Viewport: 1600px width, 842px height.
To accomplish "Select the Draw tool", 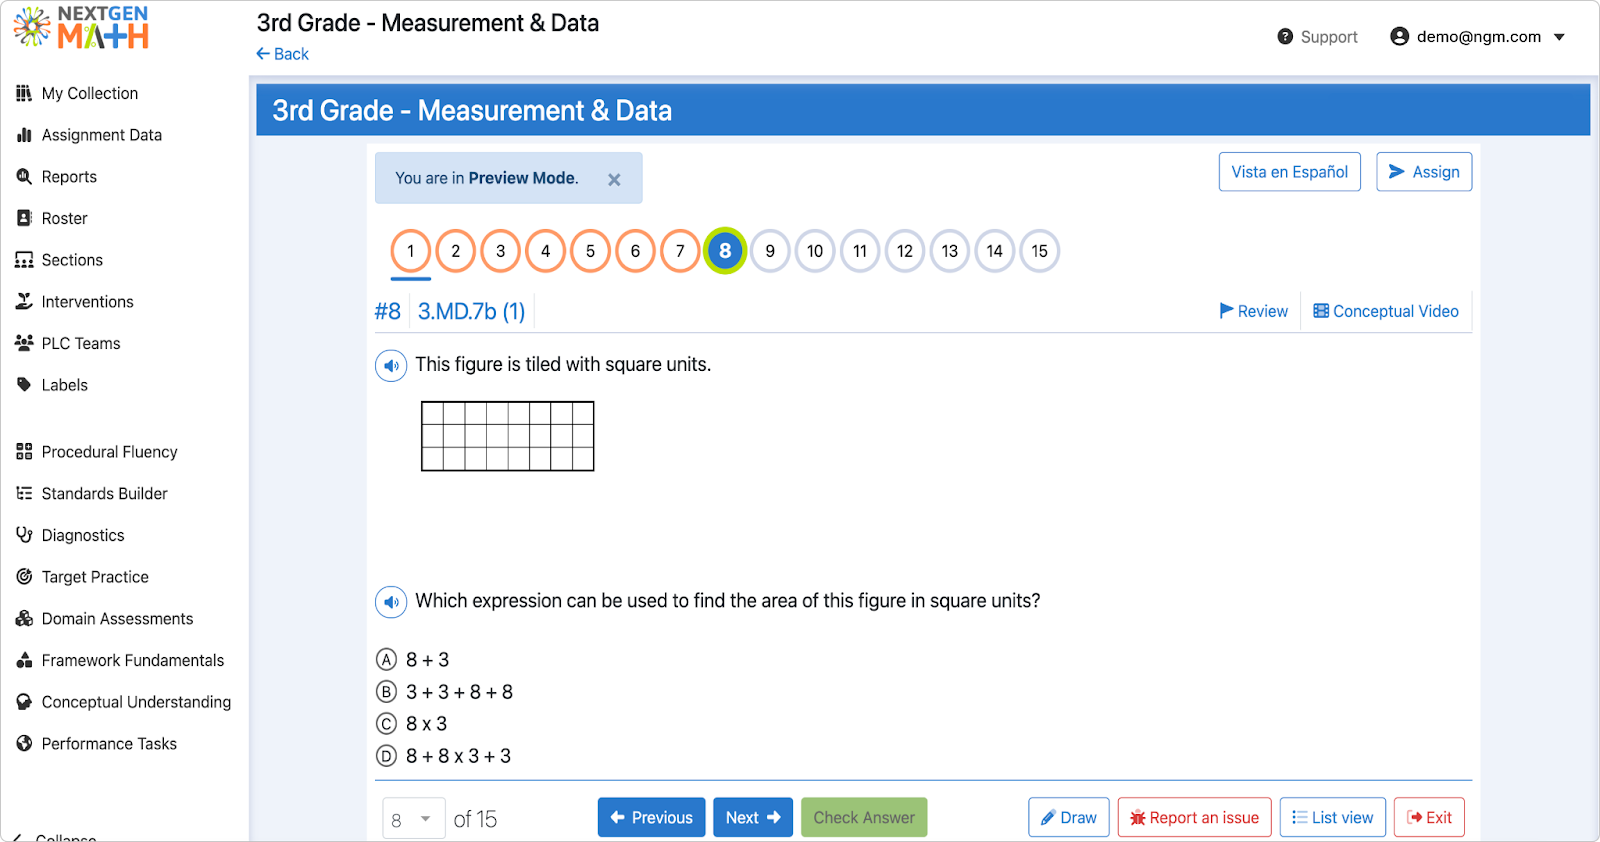I will coord(1068,817).
